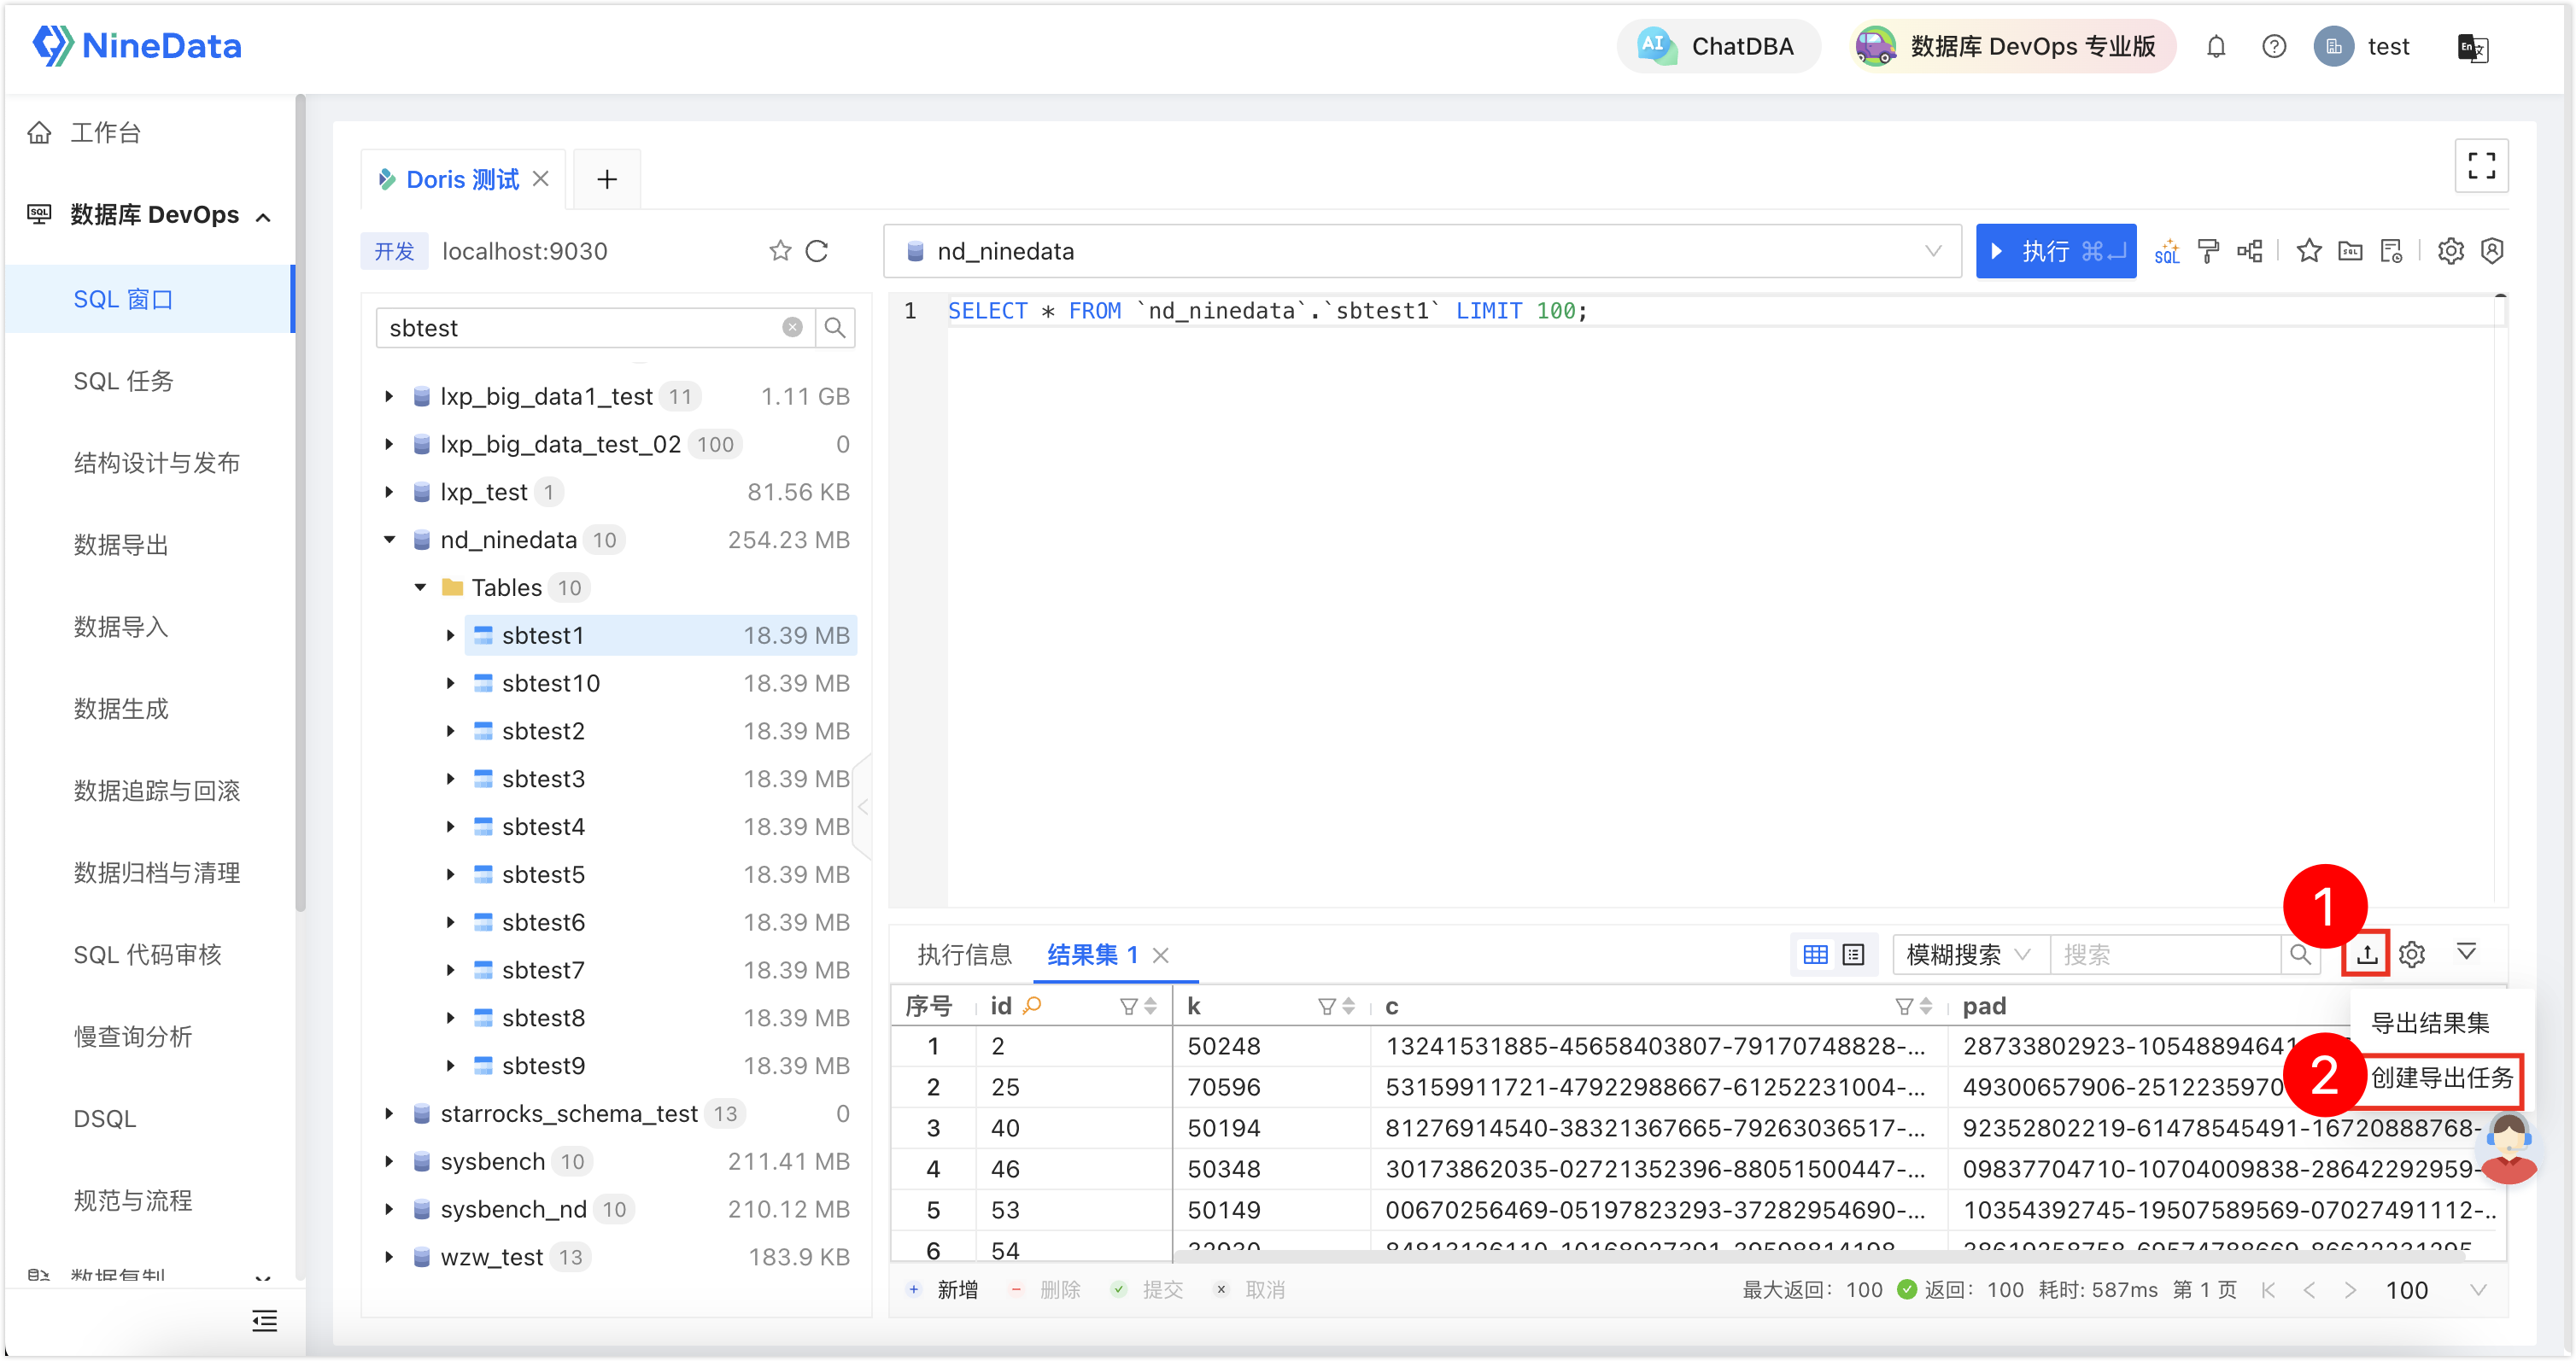The height and width of the screenshot is (1361, 2576).
Task: Switch to the 执行信息 tab
Action: pos(964,955)
